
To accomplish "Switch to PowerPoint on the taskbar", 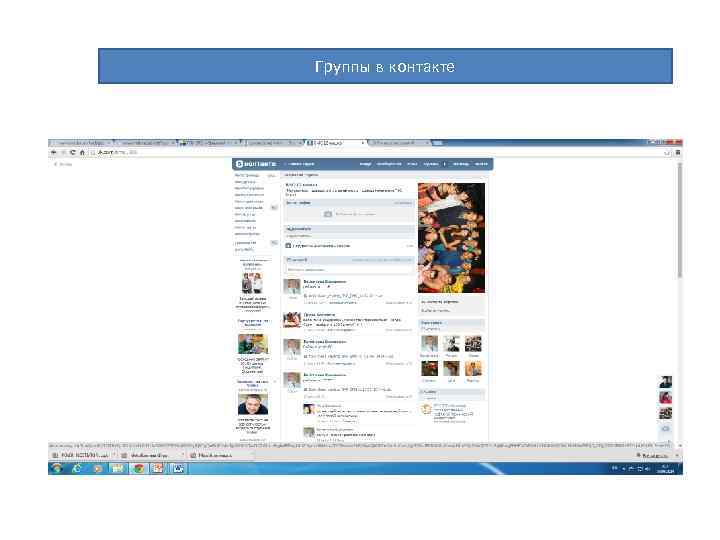I will coord(158,468).
